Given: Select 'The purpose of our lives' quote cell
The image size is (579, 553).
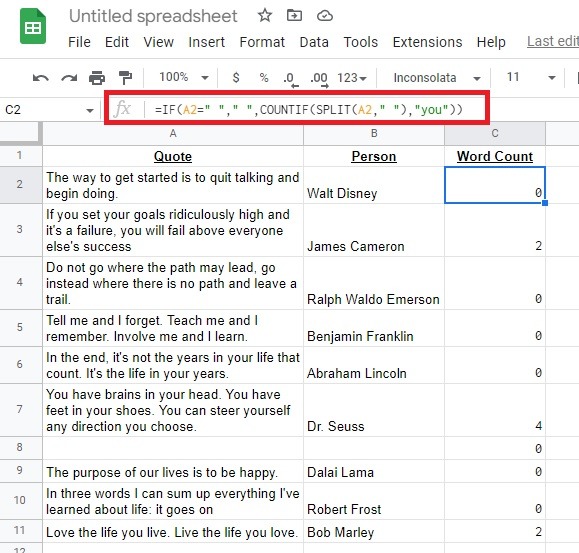Looking at the screenshot, I should coord(173,471).
